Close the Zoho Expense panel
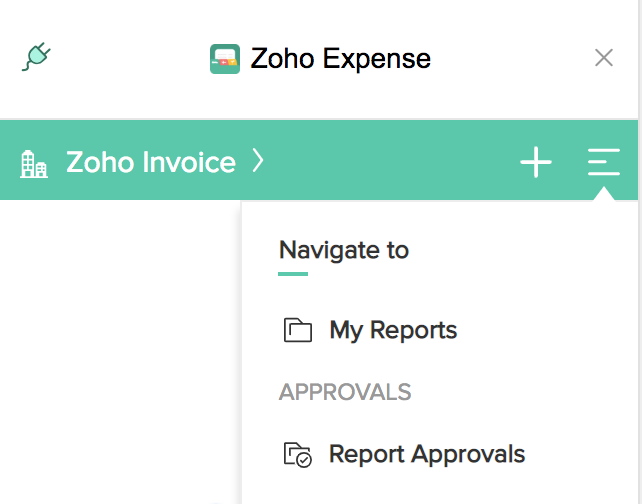This screenshot has height=504, width=642. [x=604, y=58]
